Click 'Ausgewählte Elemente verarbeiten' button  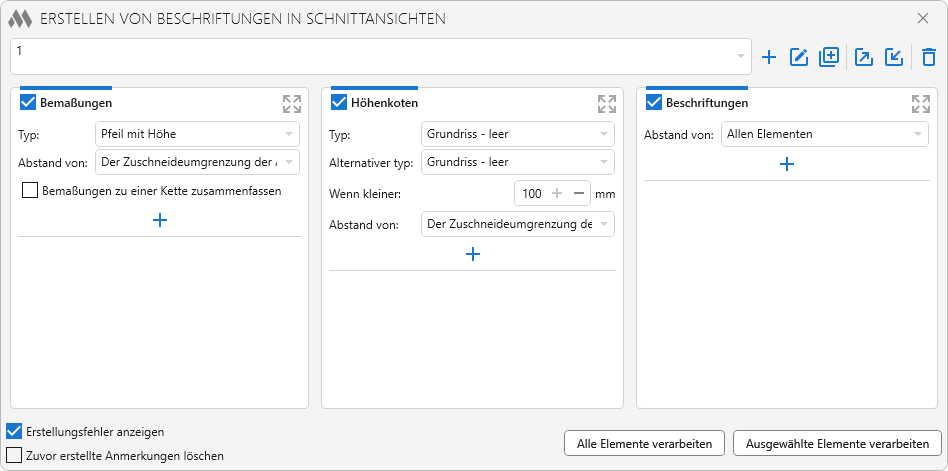837,443
